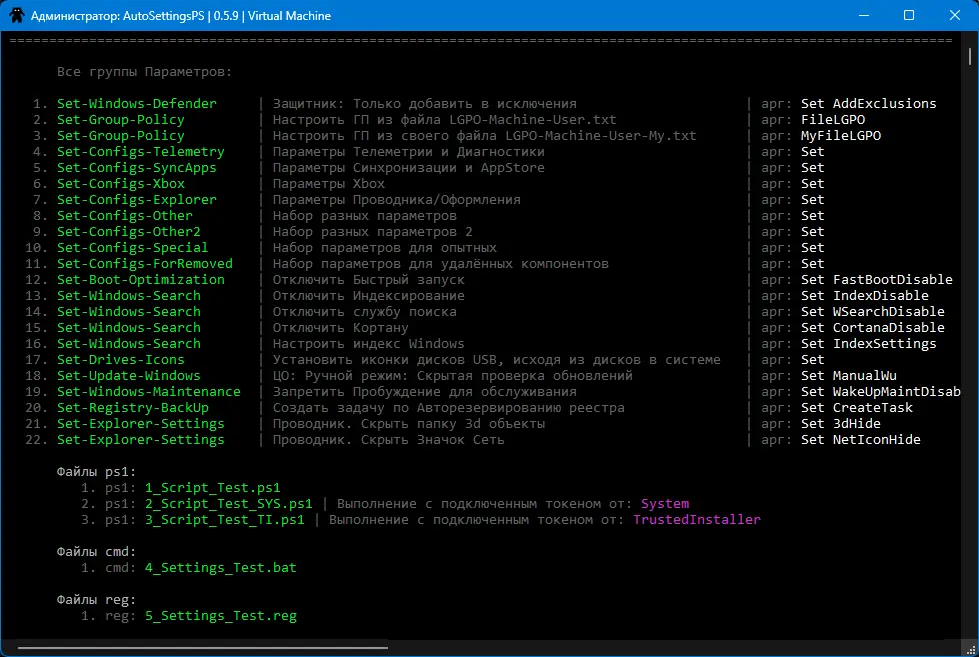Select the Set-Windows-Defender entry

137,104
